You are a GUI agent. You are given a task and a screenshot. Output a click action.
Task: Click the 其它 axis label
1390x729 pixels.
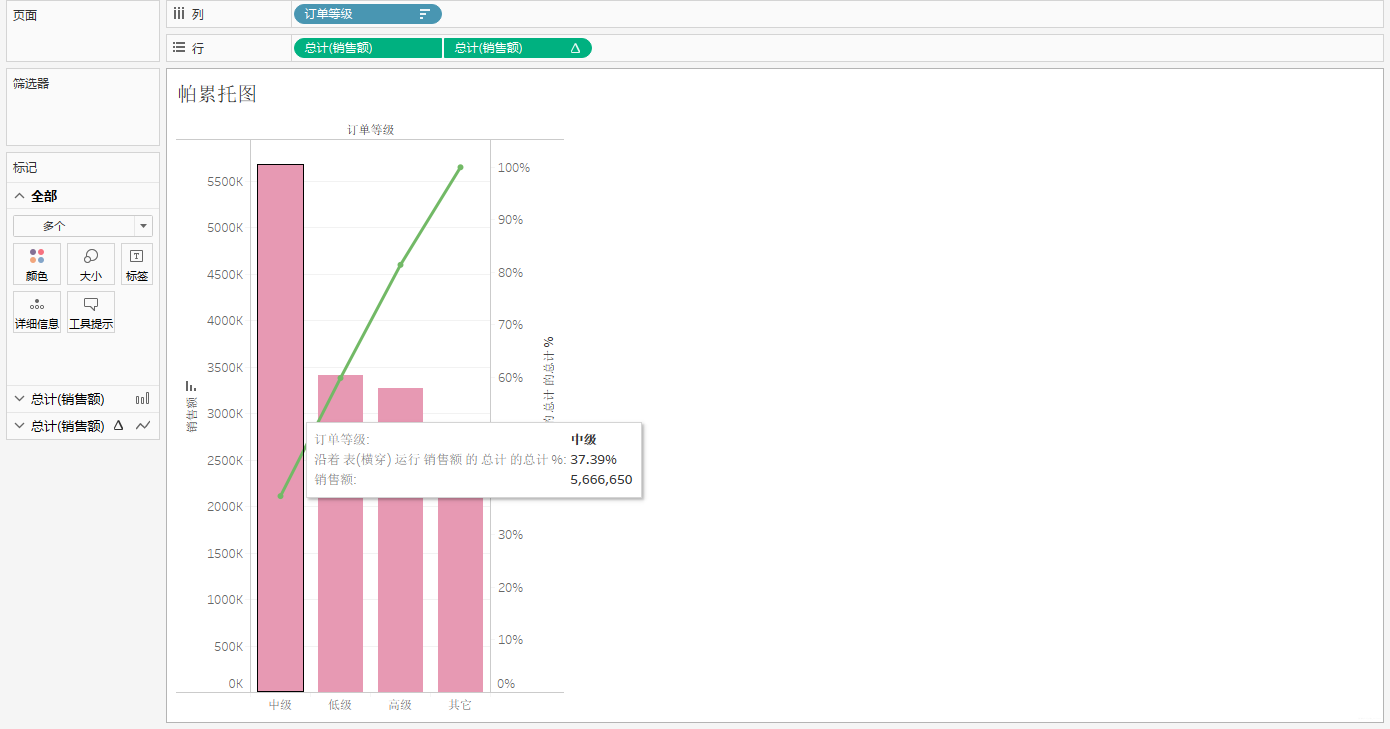pyautogui.click(x=460, y=705)
